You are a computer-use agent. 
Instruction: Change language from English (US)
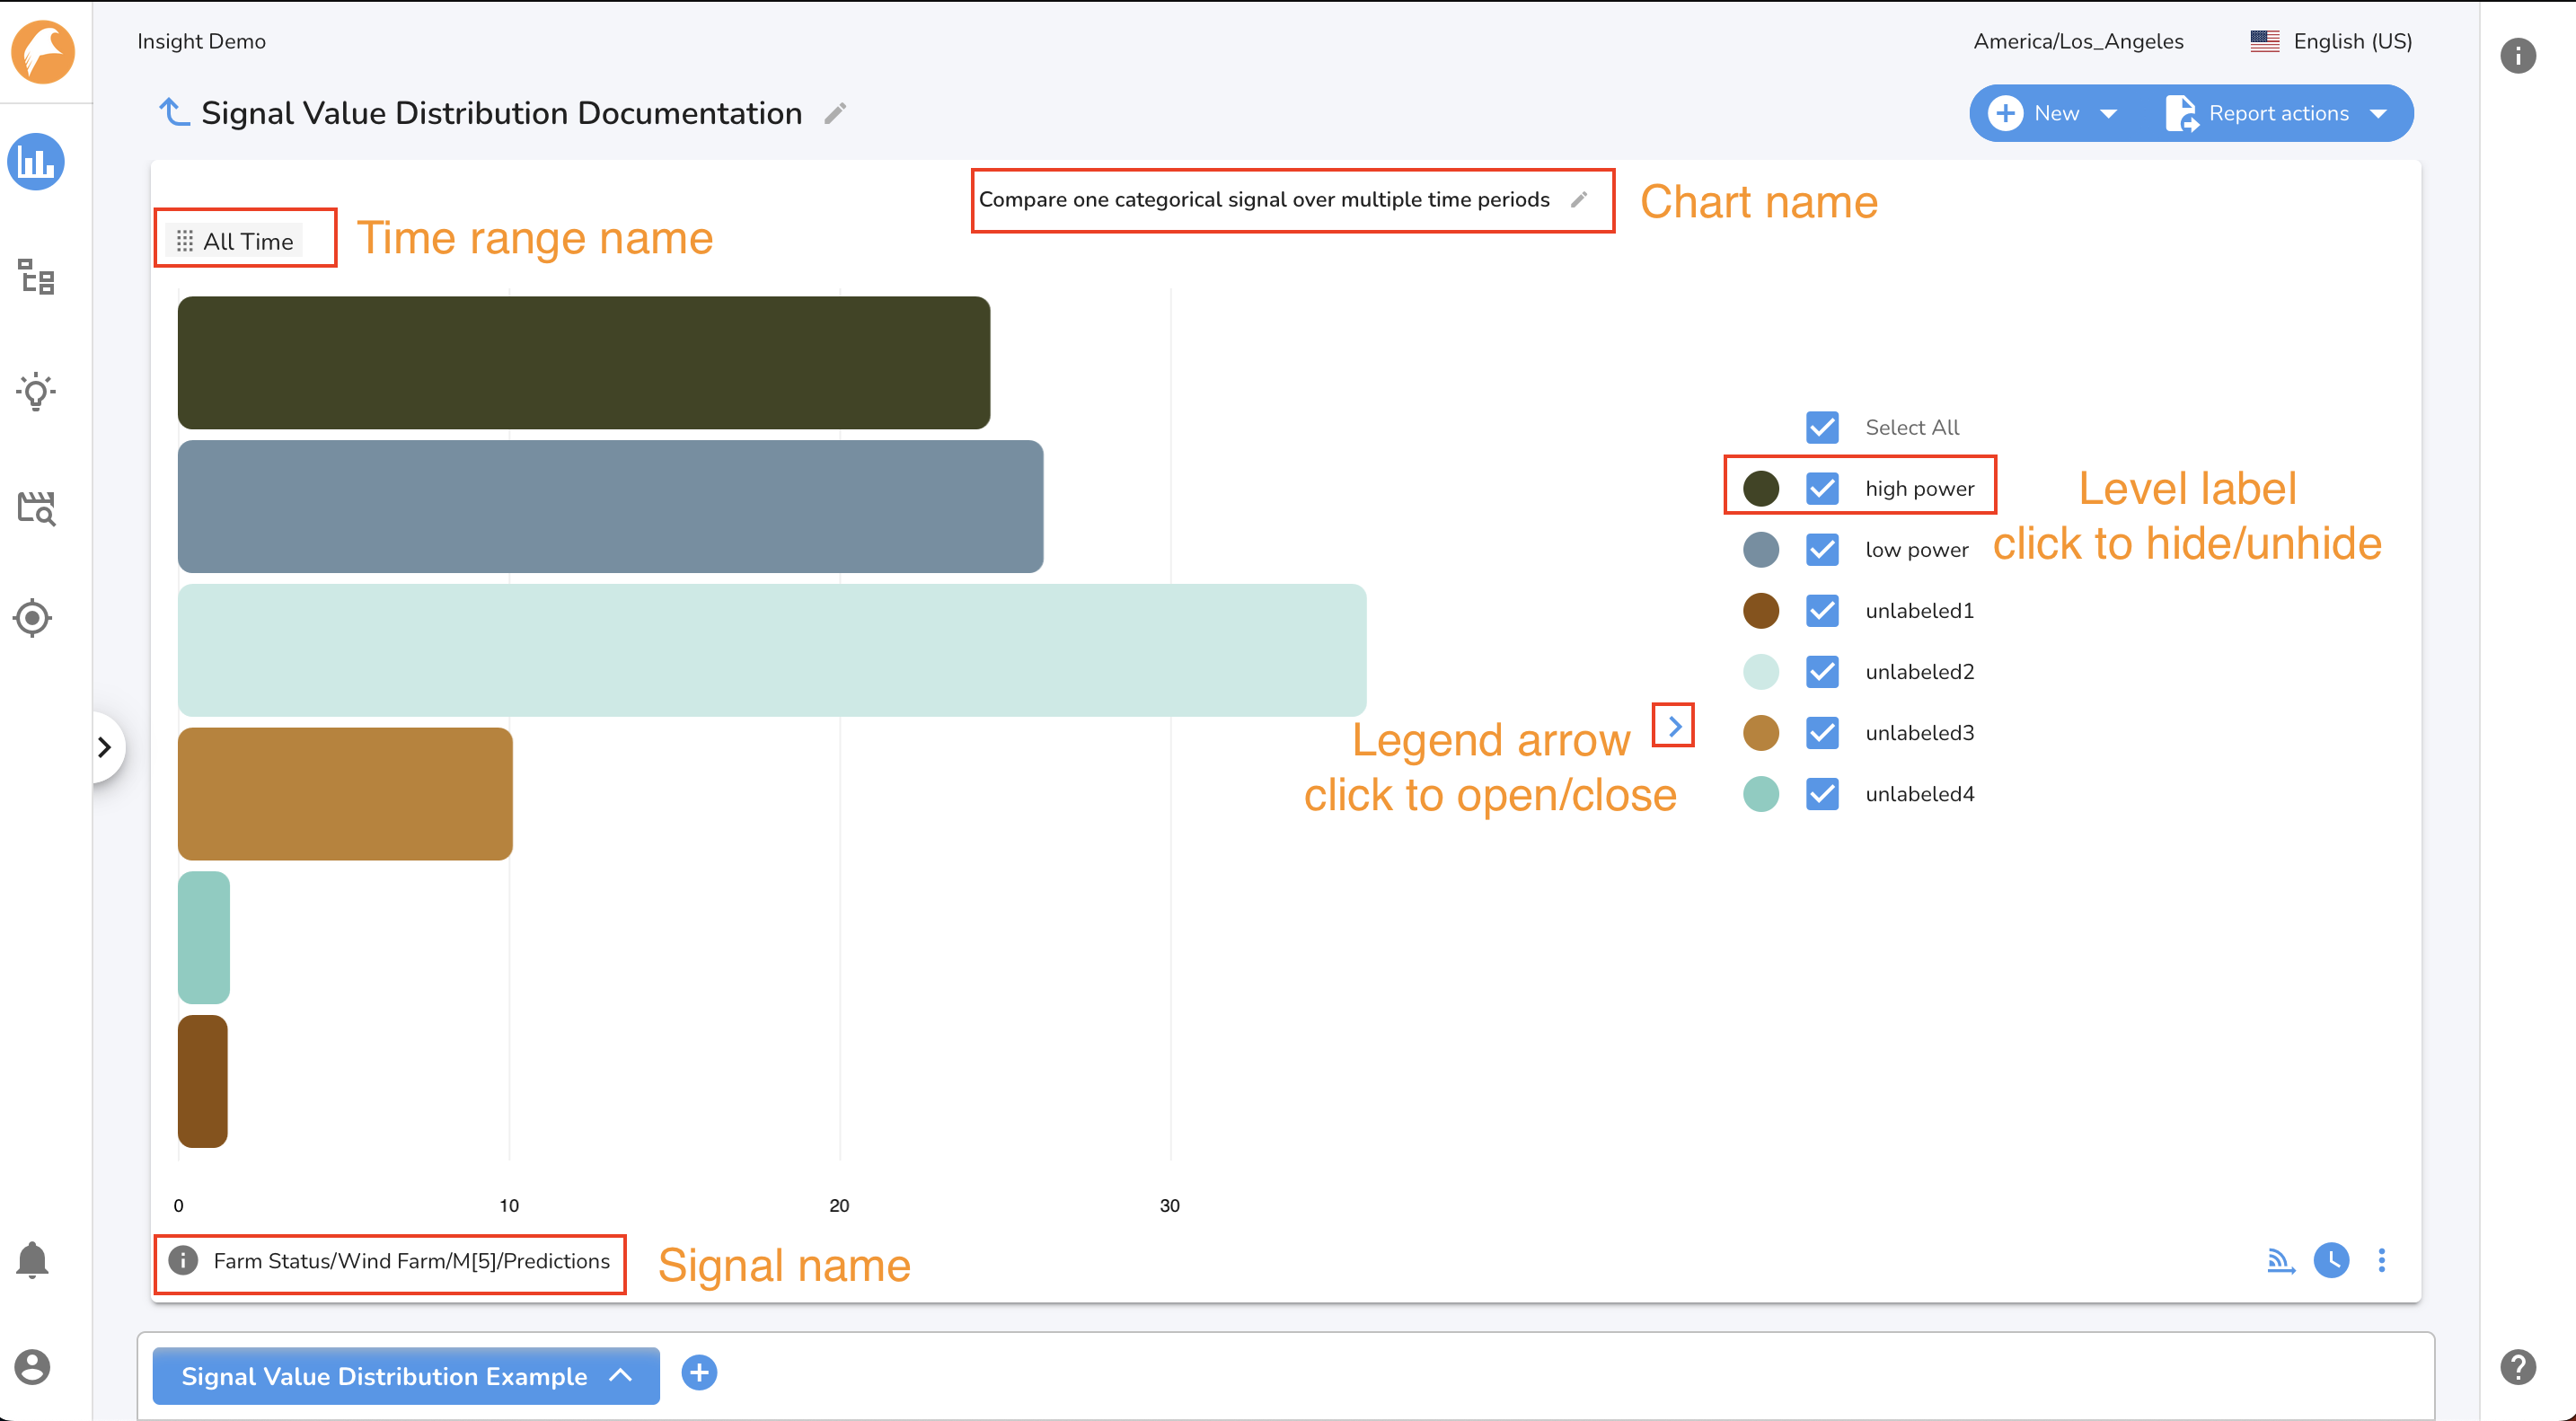click(x=2352, y=41)
